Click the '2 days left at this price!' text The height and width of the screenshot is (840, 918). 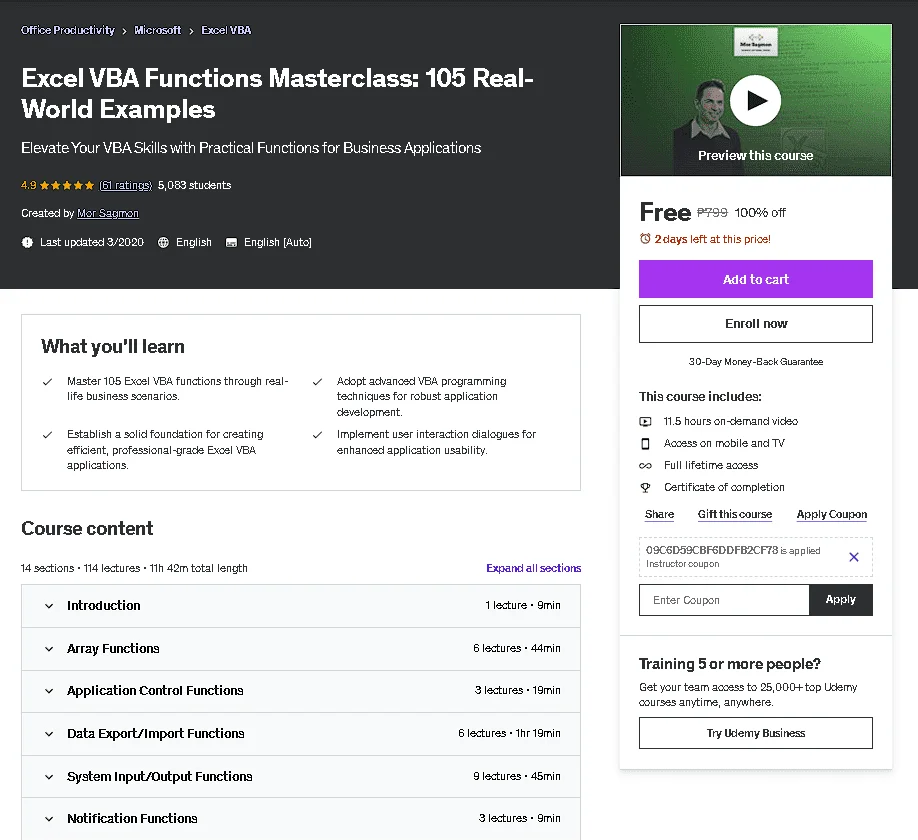click(713, 239)
